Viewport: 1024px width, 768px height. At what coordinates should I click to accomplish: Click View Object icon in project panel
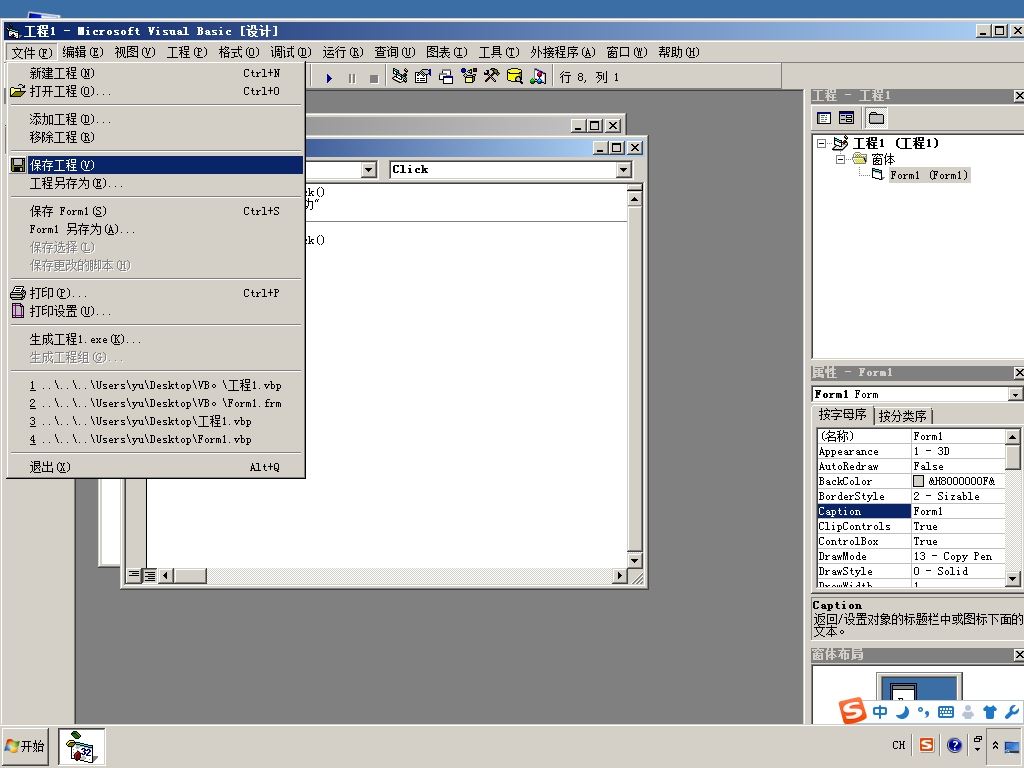click(846, 118)
